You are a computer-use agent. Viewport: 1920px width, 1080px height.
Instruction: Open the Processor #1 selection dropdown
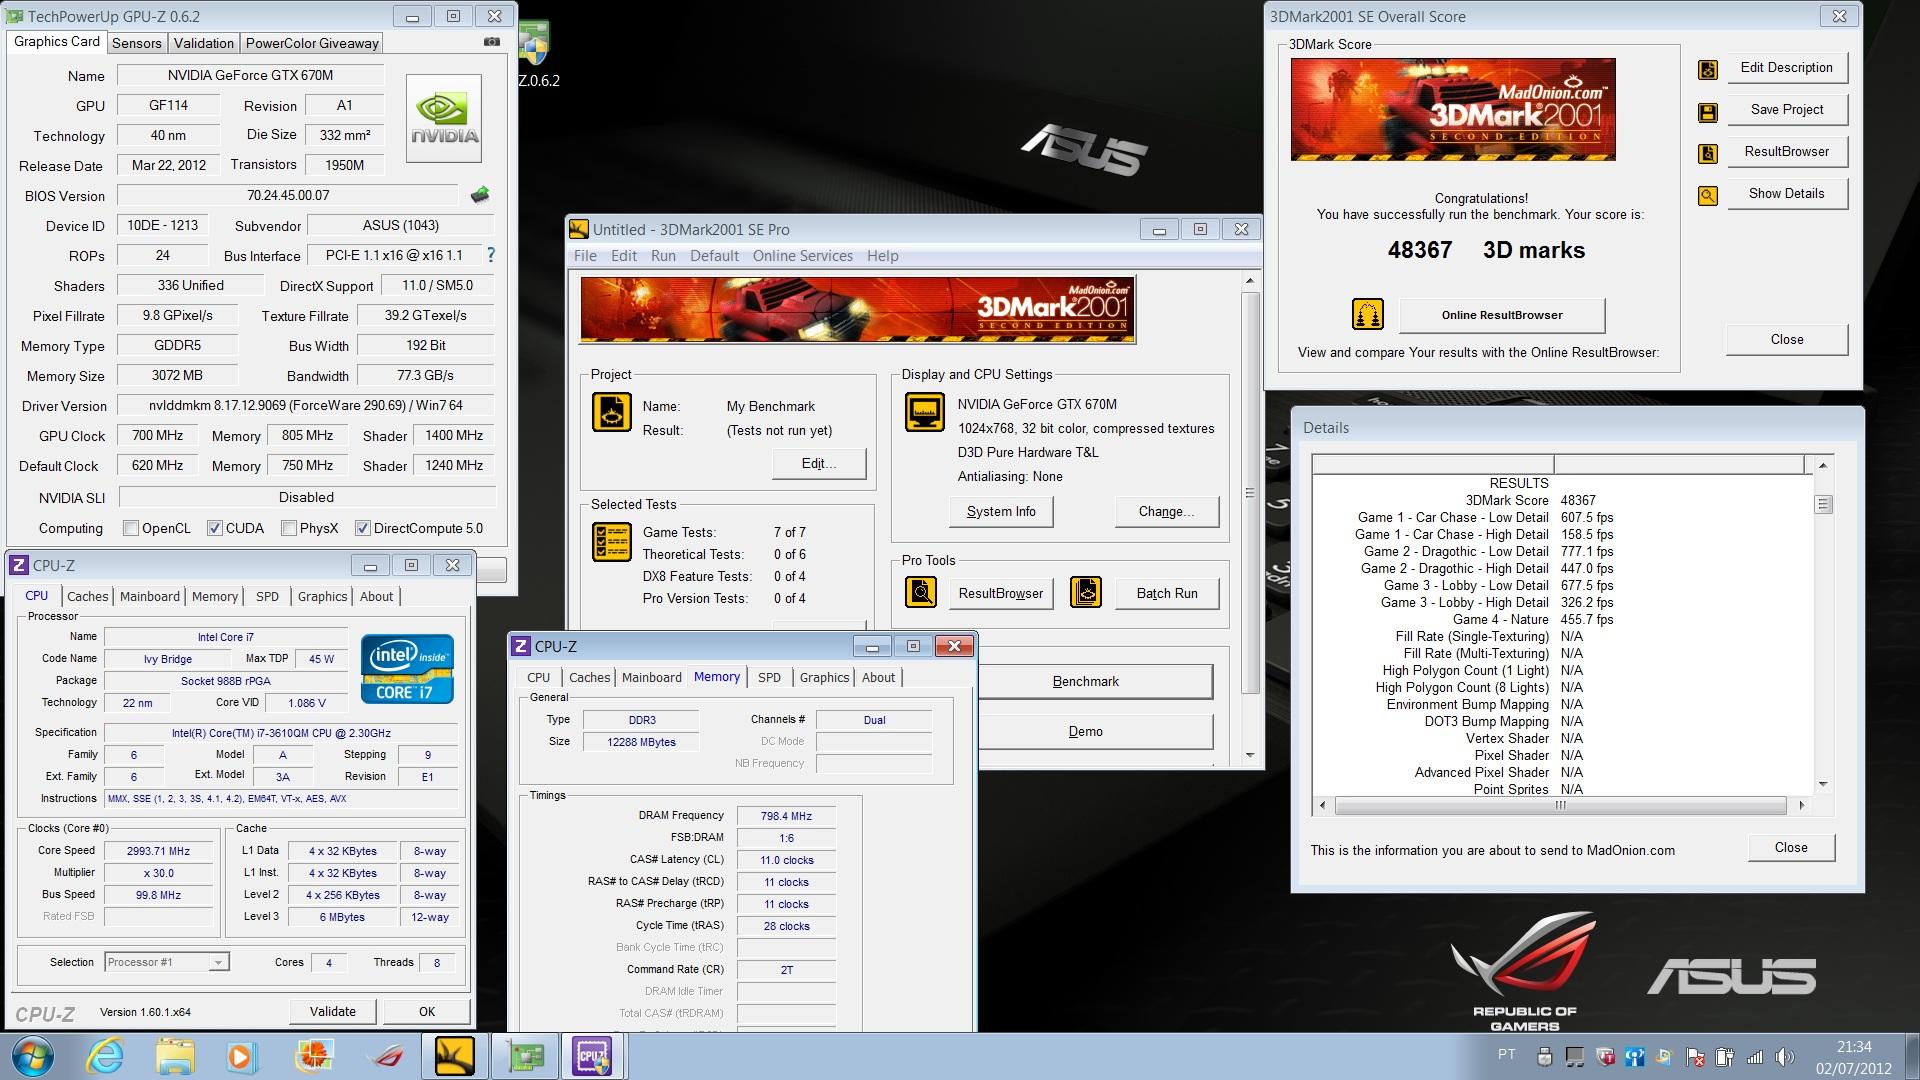167,962
